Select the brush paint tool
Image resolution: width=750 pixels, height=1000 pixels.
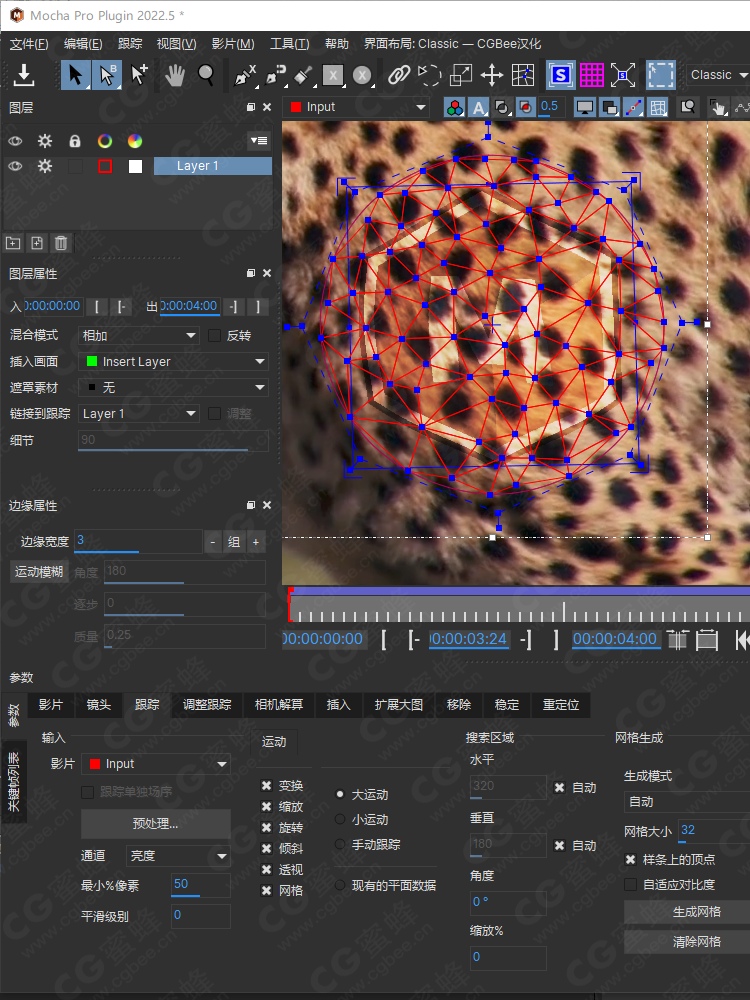(304, 75)
